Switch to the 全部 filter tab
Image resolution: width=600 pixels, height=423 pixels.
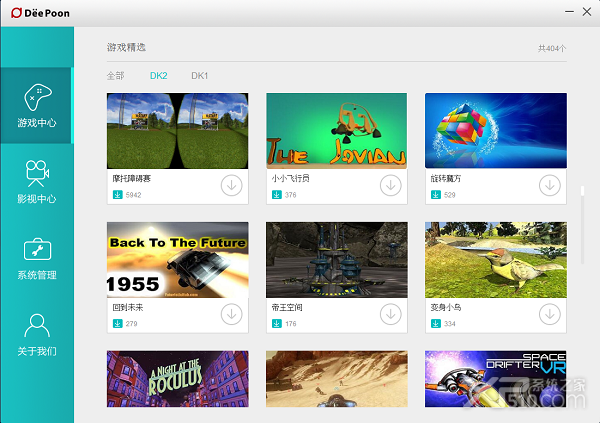[115, 76]
